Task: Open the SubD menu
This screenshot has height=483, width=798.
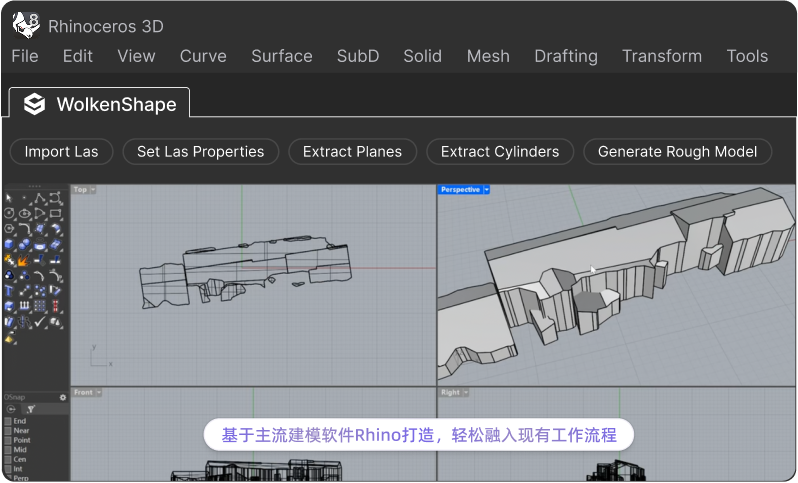Action: point(358,56)
